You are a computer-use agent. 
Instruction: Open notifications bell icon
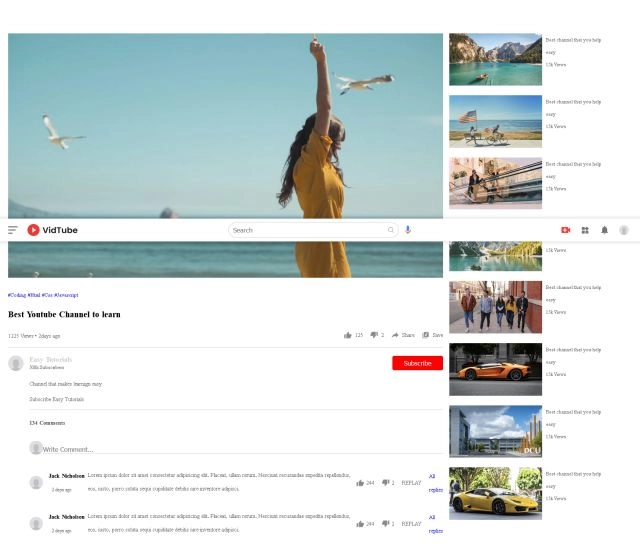pos(604,230)
